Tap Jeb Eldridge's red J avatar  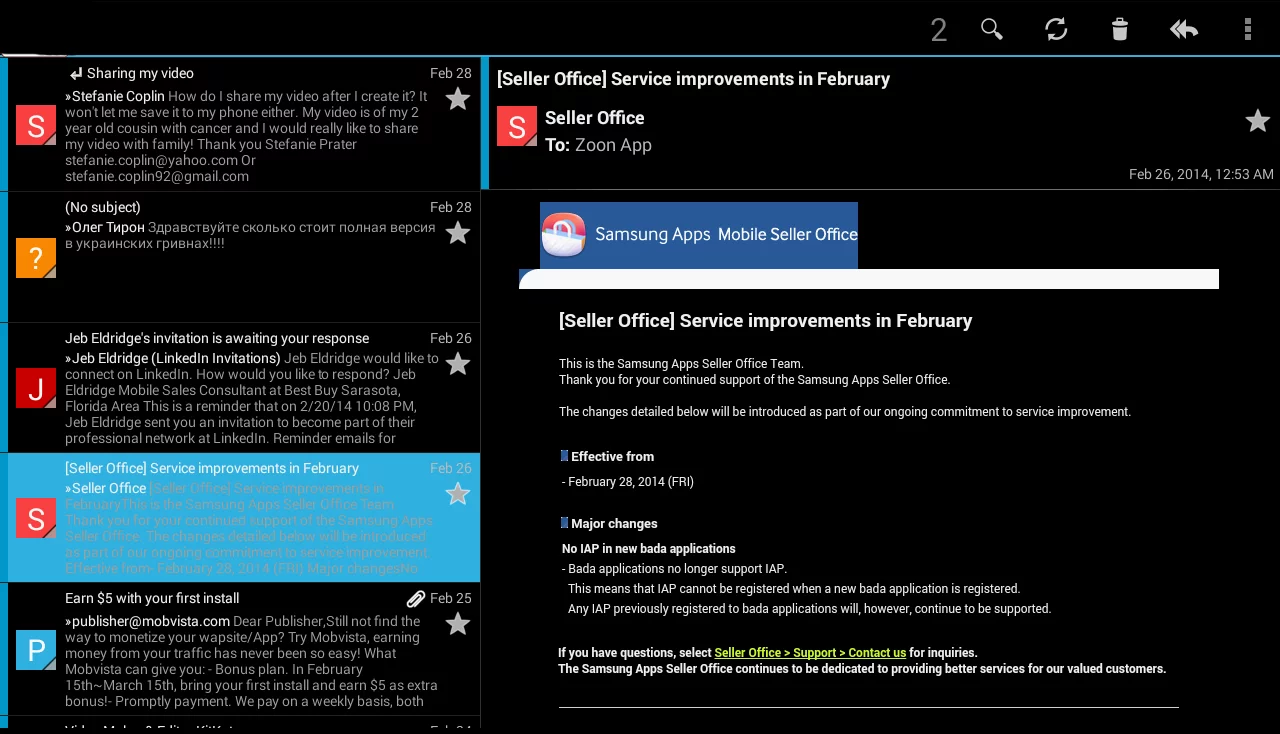click(36, 388)
